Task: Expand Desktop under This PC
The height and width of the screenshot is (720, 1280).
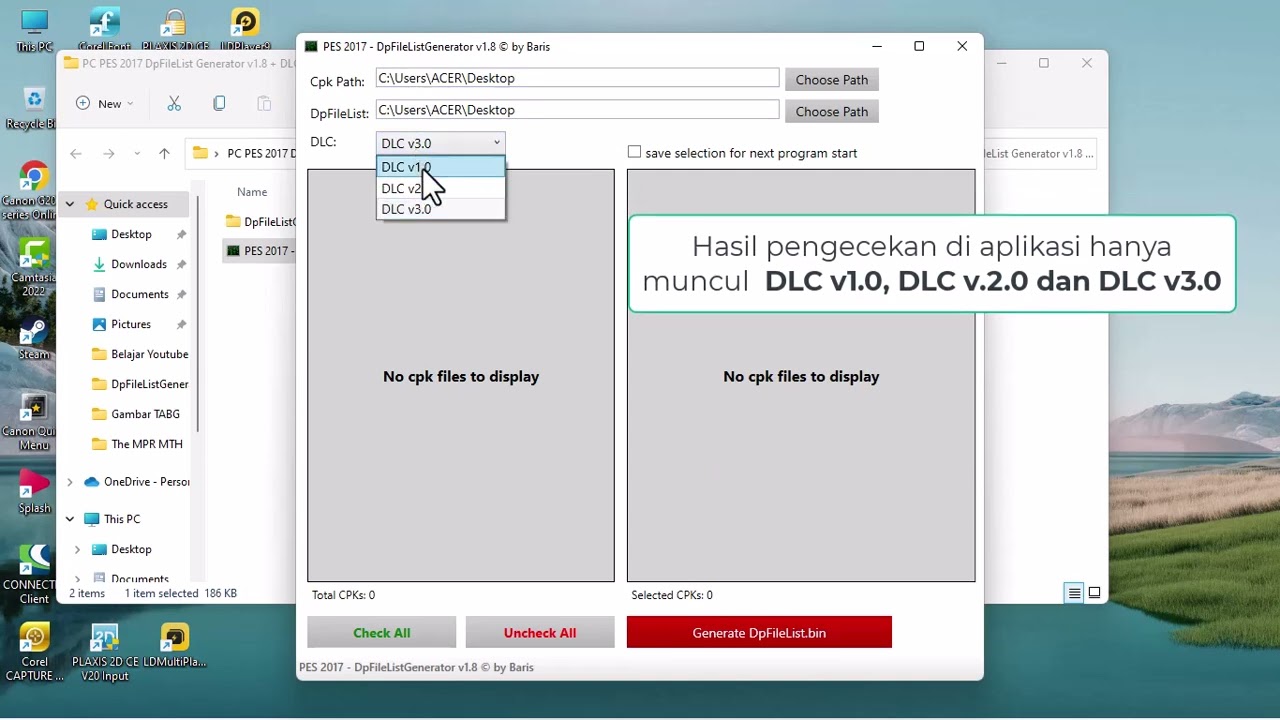Action: tap(78, 549)
